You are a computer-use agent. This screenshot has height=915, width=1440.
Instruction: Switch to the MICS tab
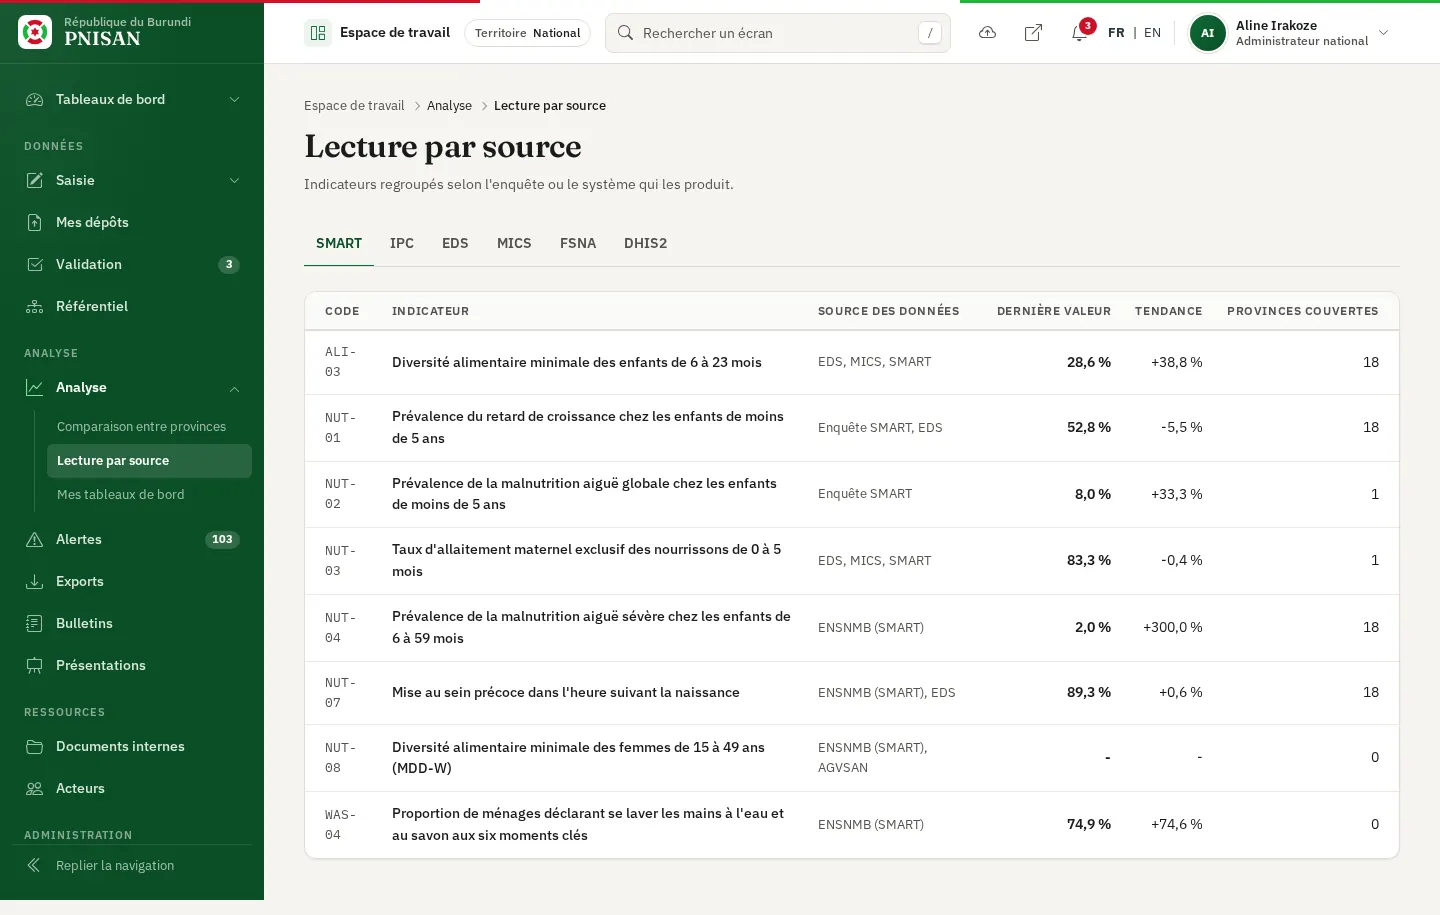coord(514,243)
